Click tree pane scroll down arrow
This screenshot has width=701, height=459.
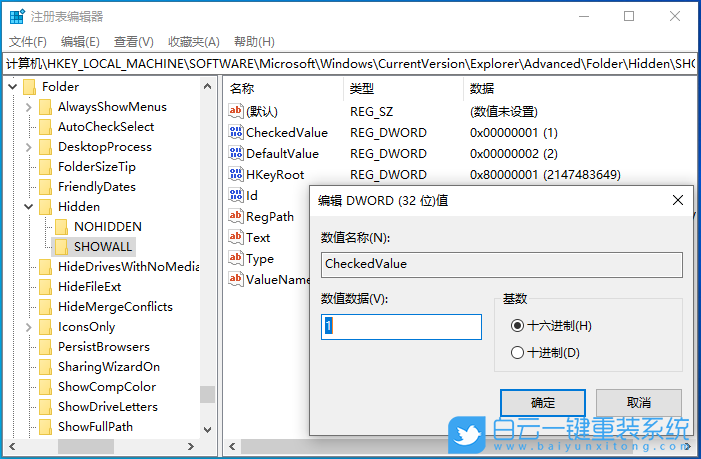coord(207,430)
